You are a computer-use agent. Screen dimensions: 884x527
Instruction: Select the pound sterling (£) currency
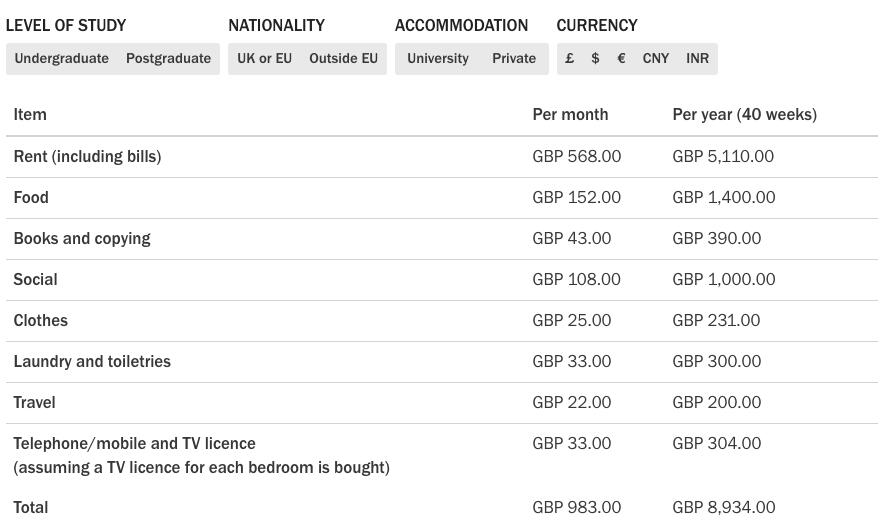click(x=570, y=59)
